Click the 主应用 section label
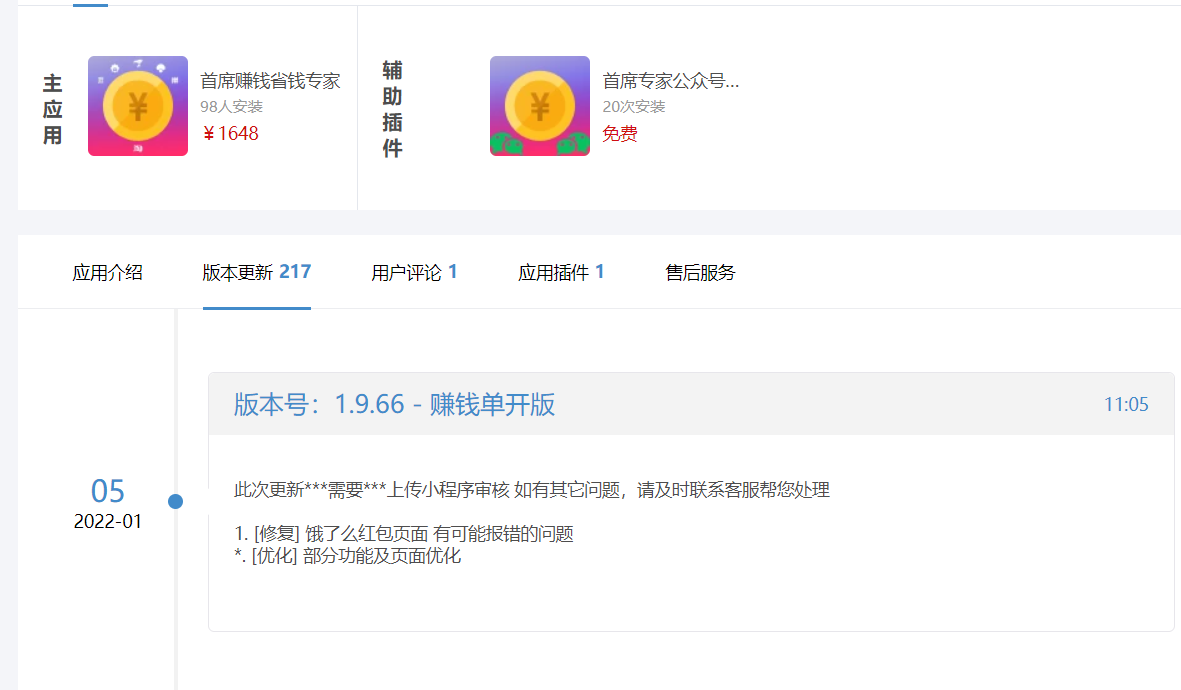 [52, 109]
